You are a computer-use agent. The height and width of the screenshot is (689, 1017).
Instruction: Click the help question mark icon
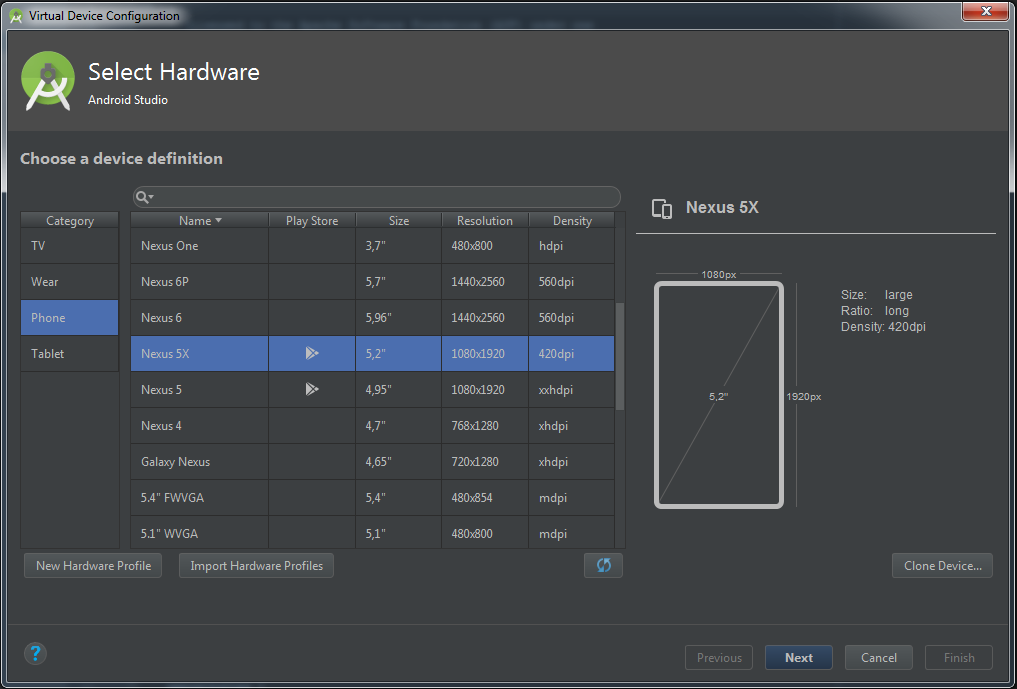36,653
